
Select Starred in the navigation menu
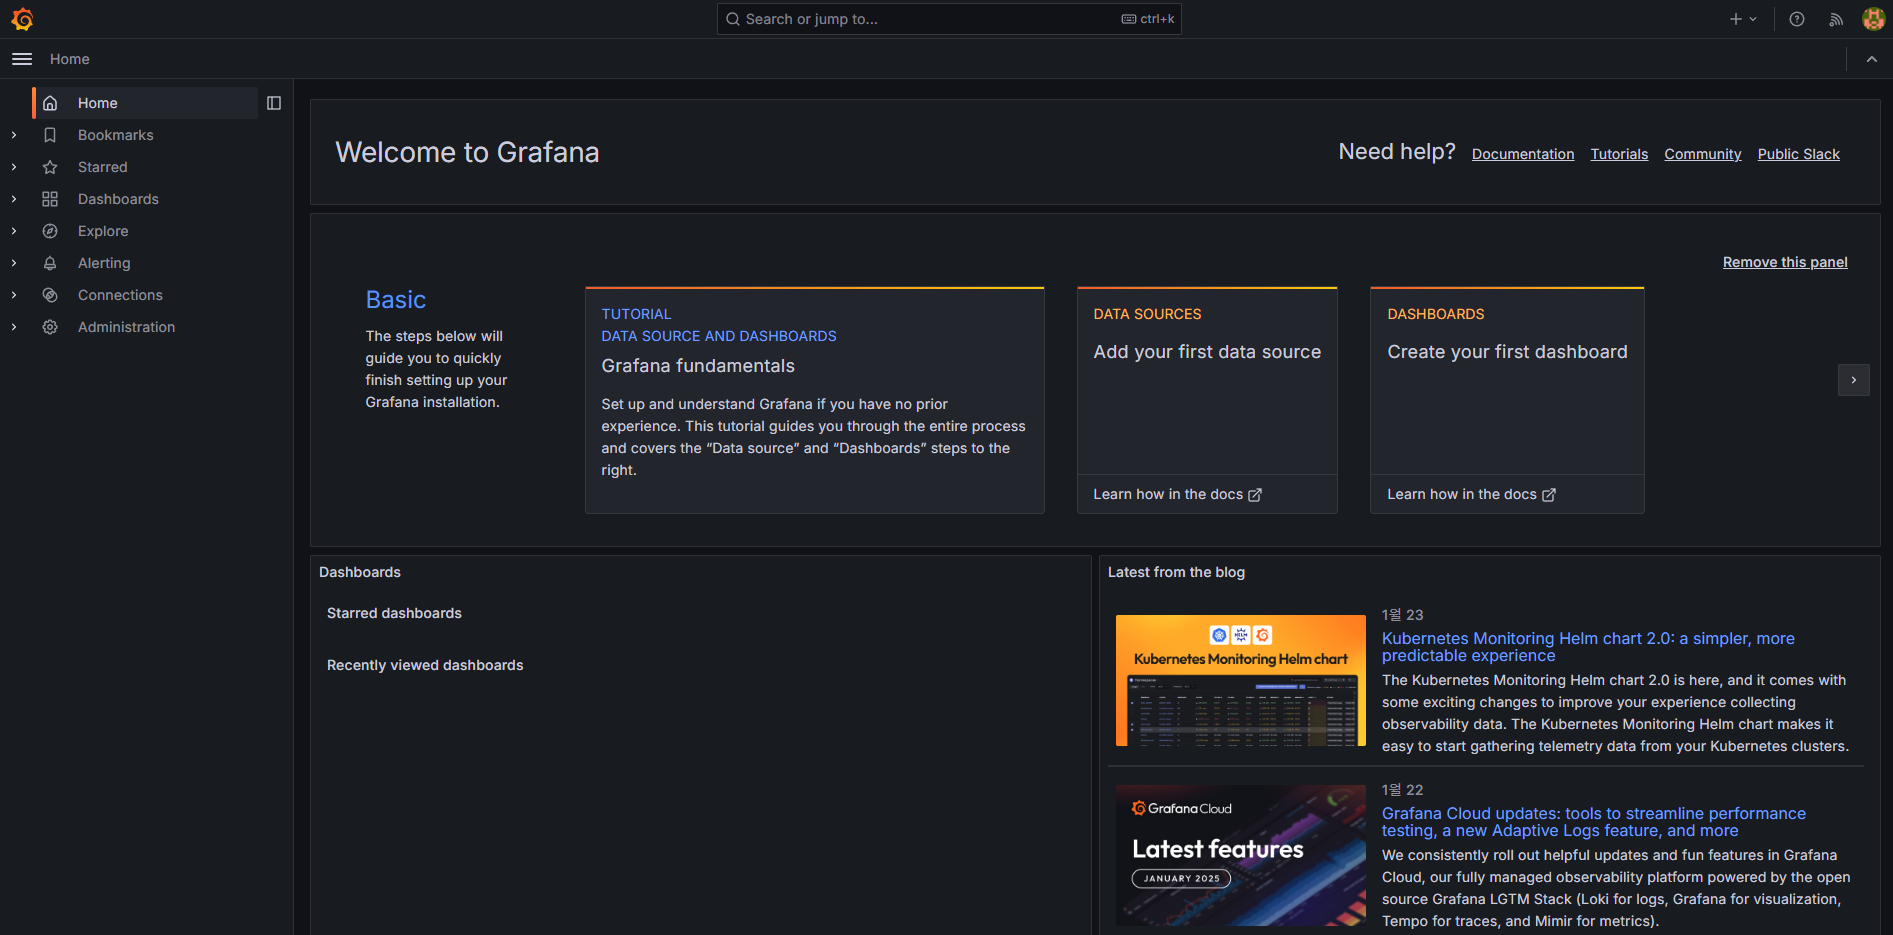pos(103,167)
